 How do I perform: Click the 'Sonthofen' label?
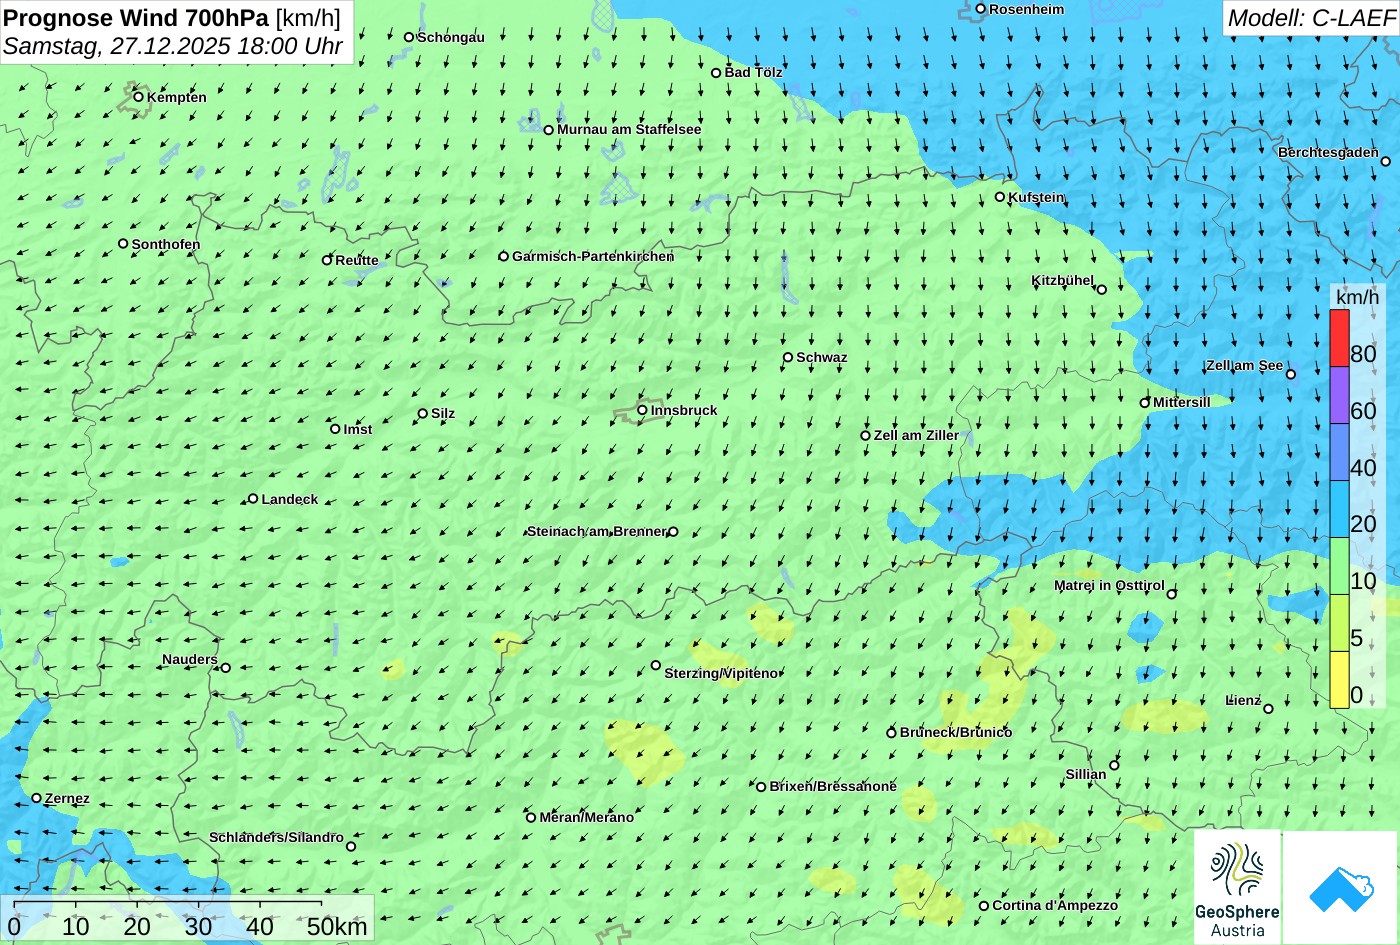(166, 245)
